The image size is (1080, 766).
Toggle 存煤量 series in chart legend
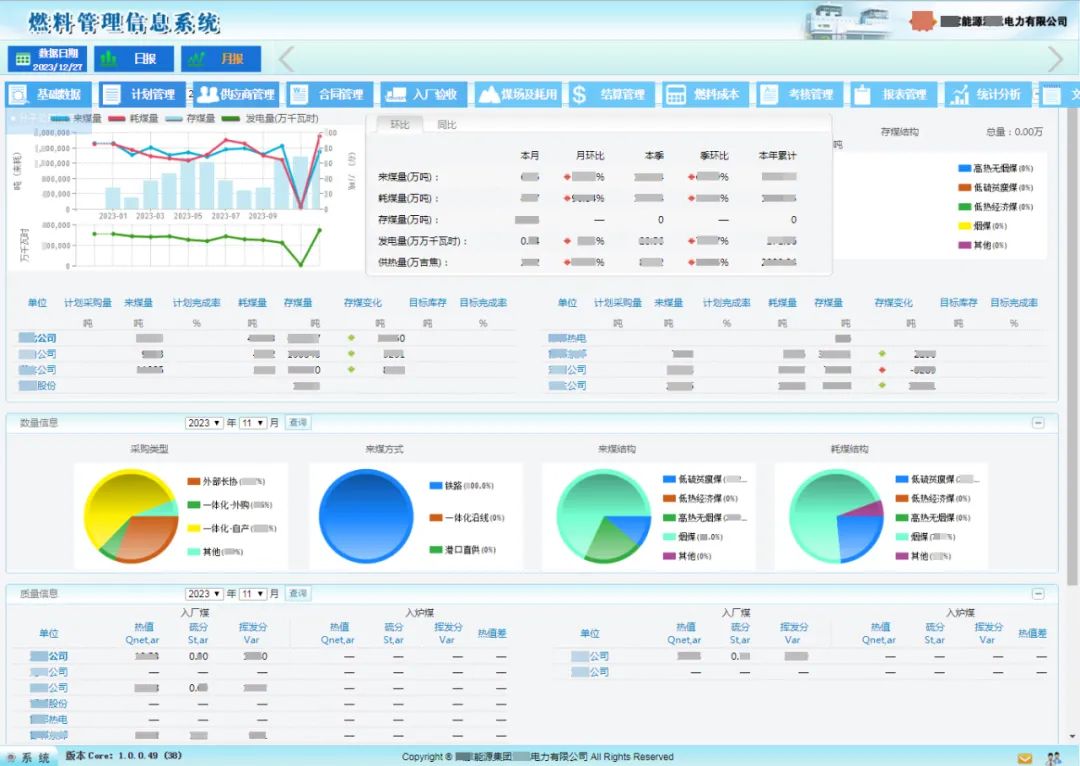tap(189, 118)
